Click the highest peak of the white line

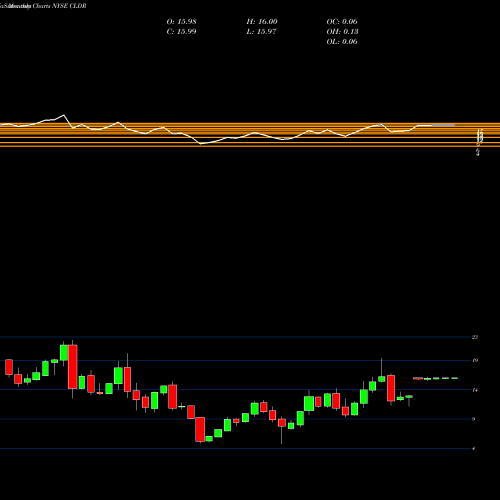pyautogui.click(x=64, y=115)
